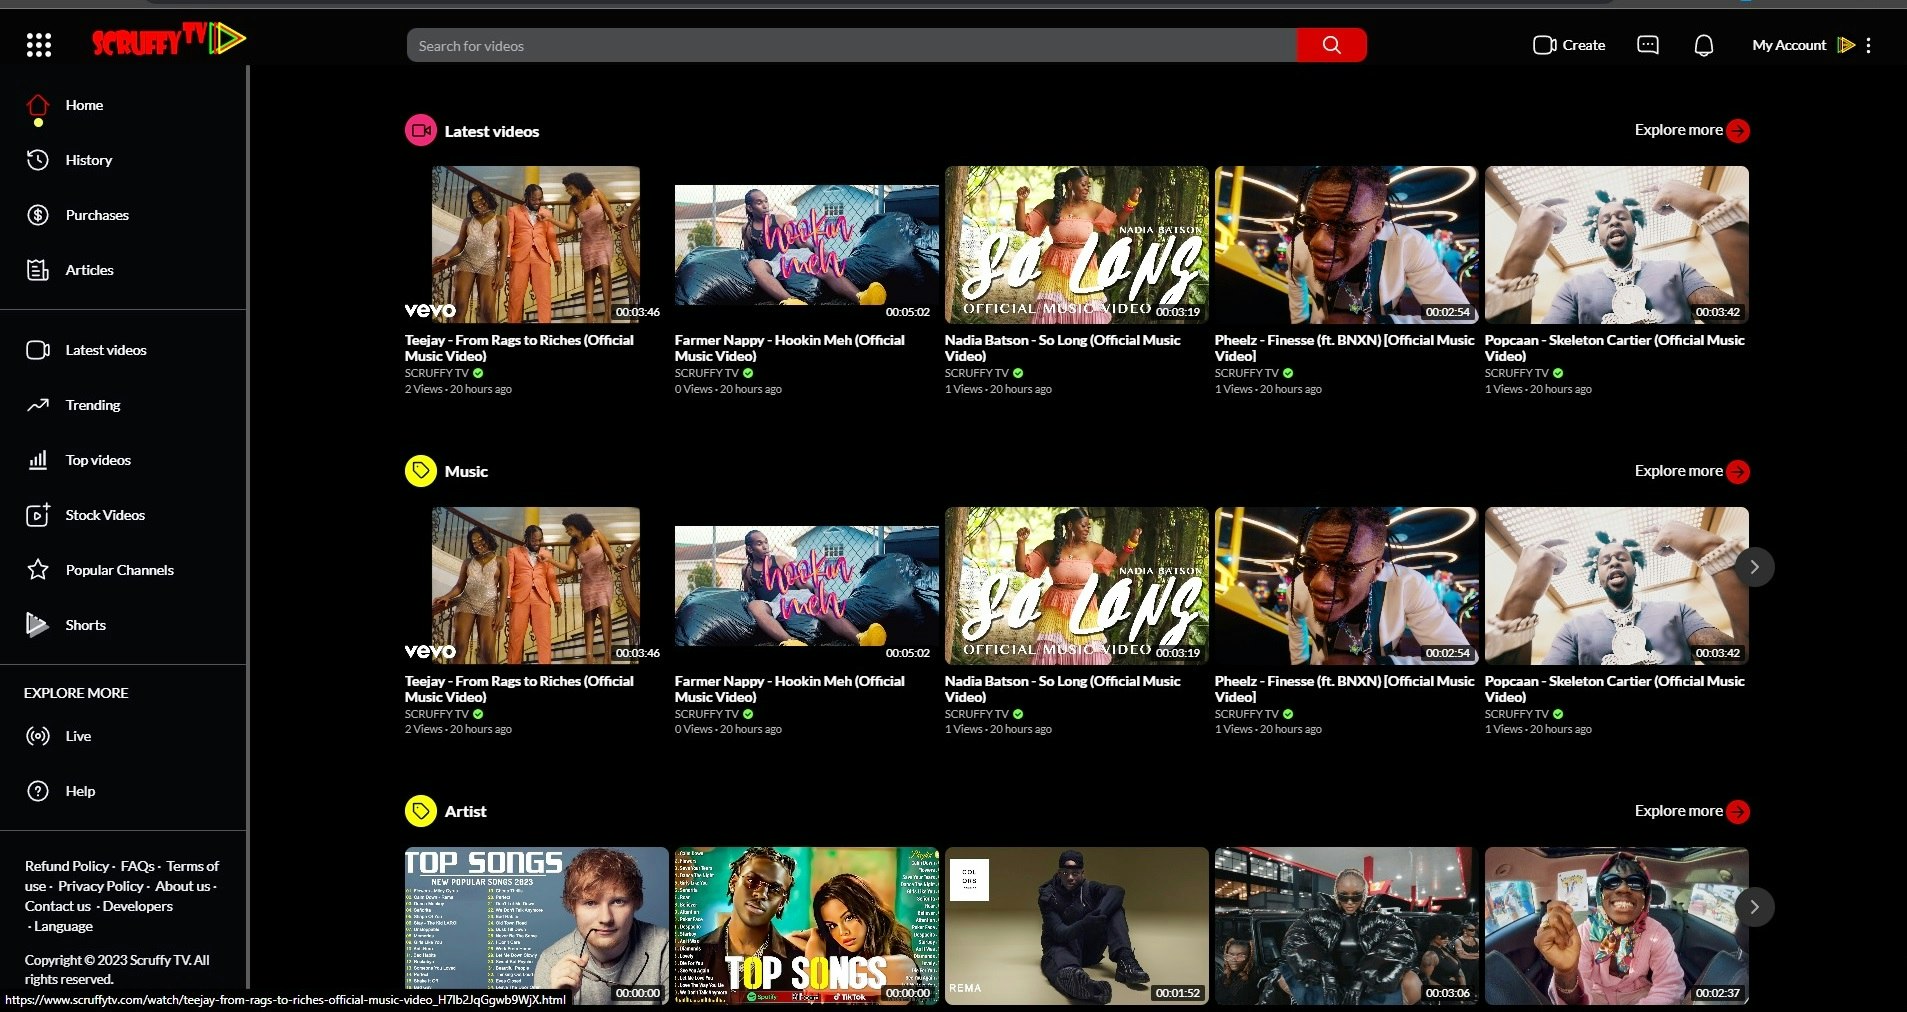Advance the Music row with next chevron
The width and height of the screenshot is (1907, 1012).
coord(1754,567)
